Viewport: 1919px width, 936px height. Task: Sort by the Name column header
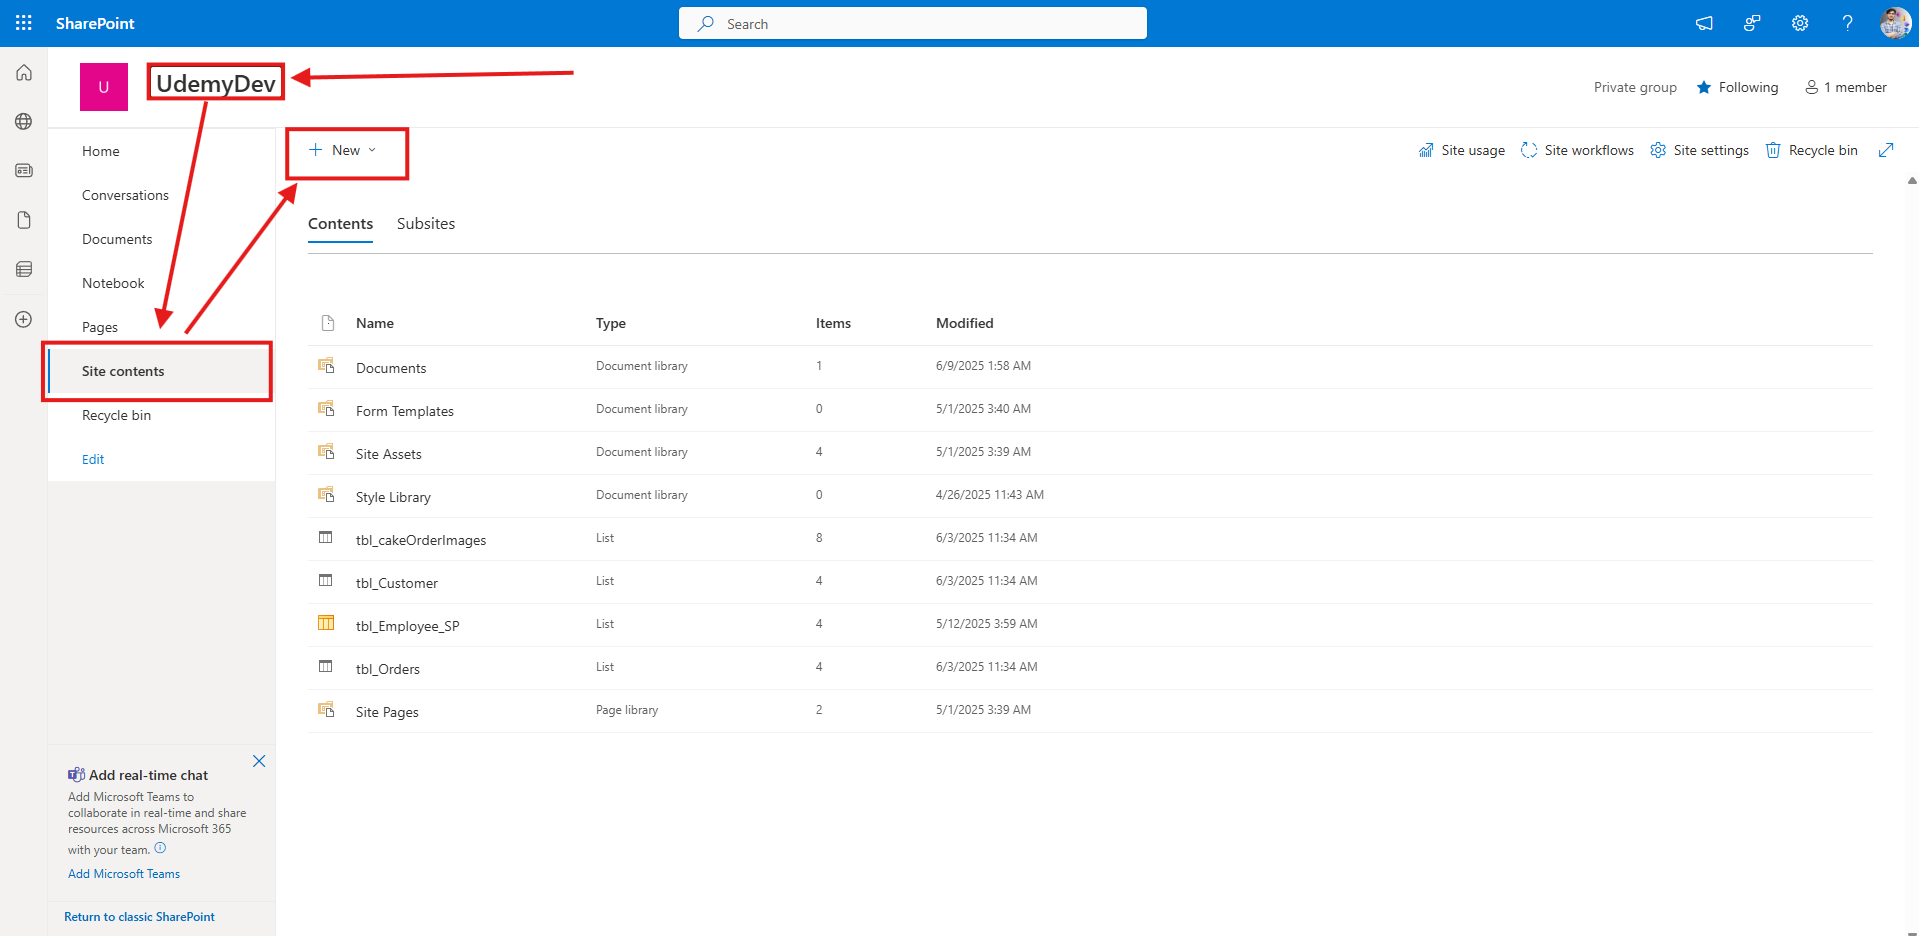coord(375,323)
